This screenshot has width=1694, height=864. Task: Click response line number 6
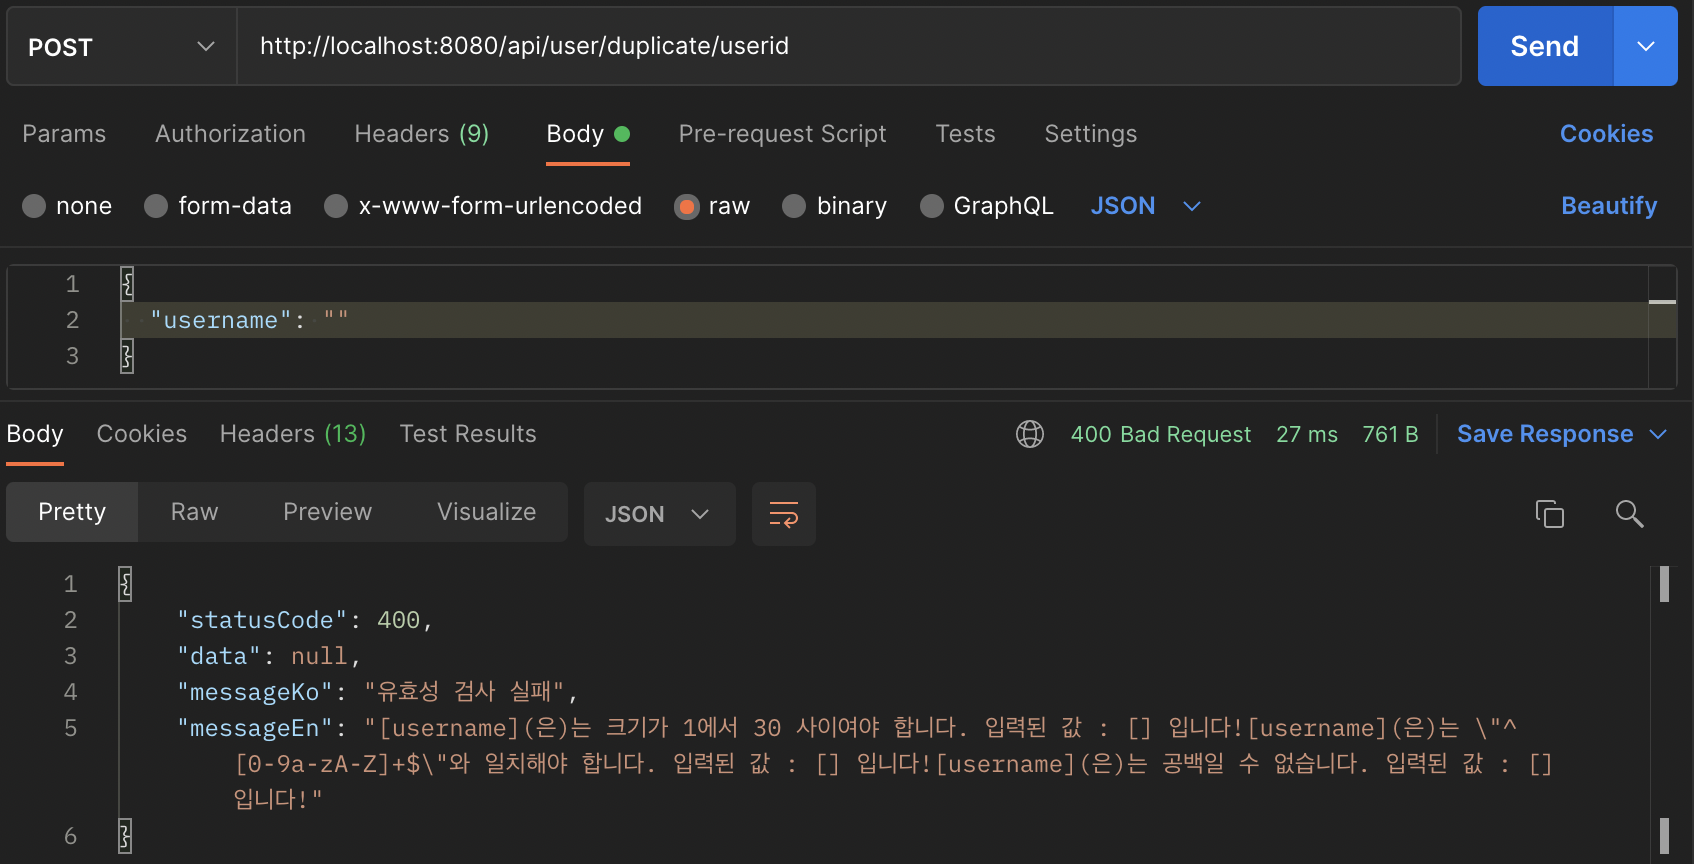tap(70, 836)
